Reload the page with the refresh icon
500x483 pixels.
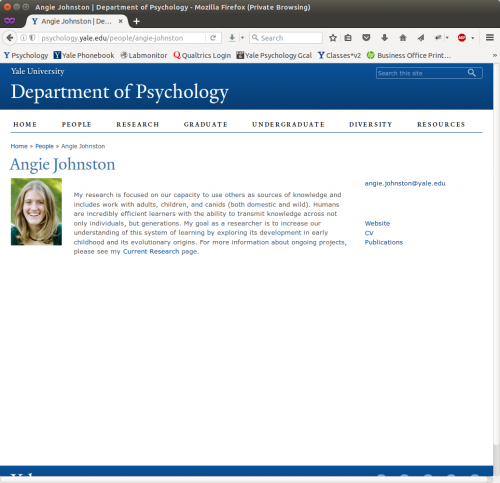tap(213, 38)
